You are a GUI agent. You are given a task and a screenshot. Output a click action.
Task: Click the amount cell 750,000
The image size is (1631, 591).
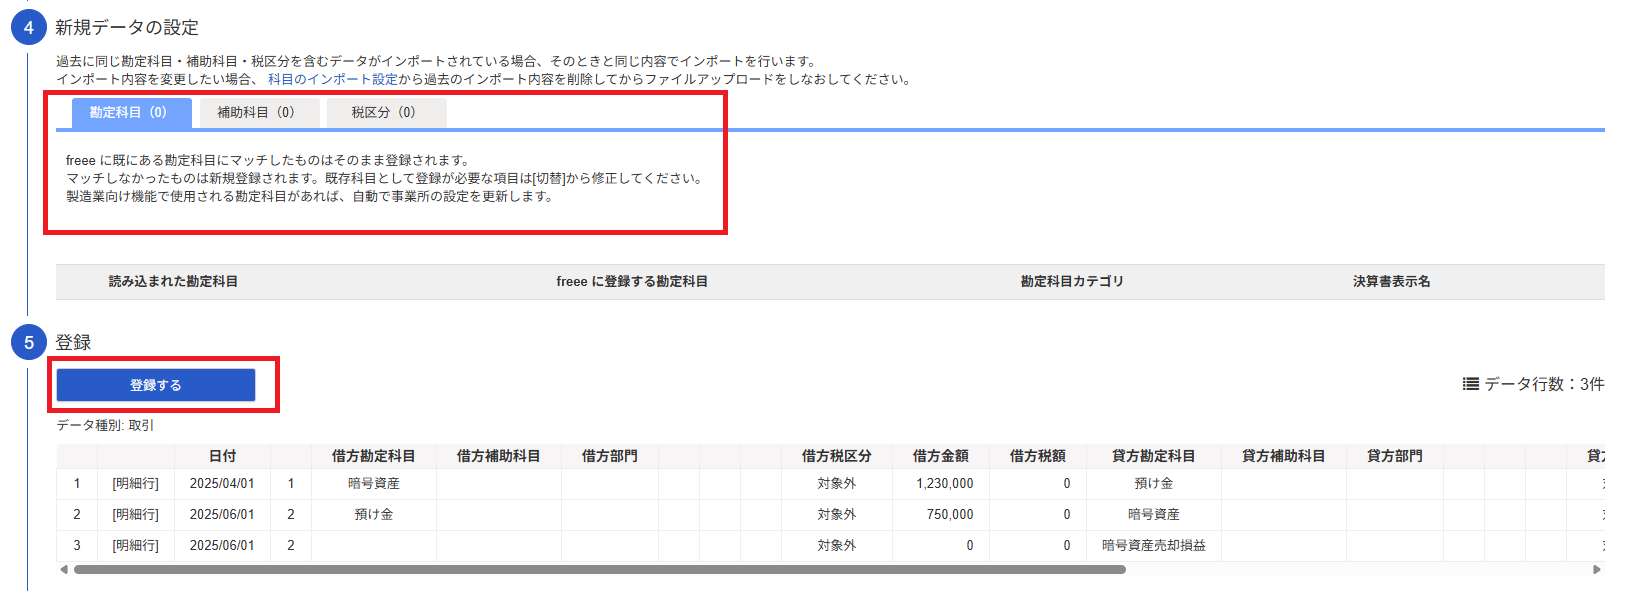tap(940, 515)
